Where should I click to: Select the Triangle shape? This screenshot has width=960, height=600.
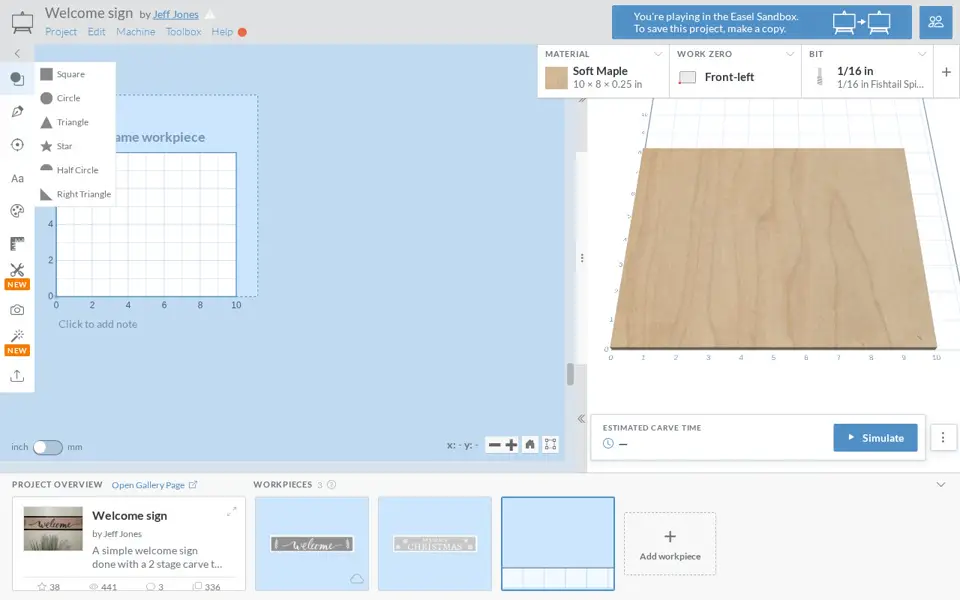tap(64, 122)
